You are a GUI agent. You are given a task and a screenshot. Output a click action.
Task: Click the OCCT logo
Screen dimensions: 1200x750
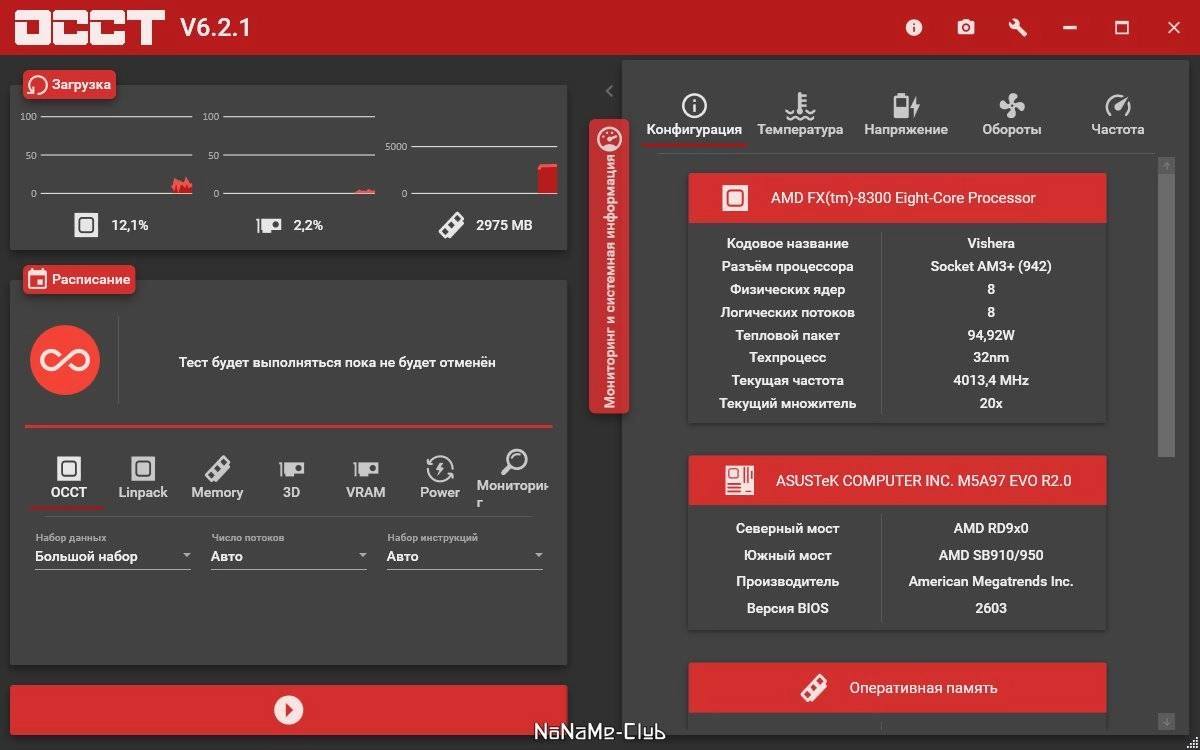pos(89,27)
